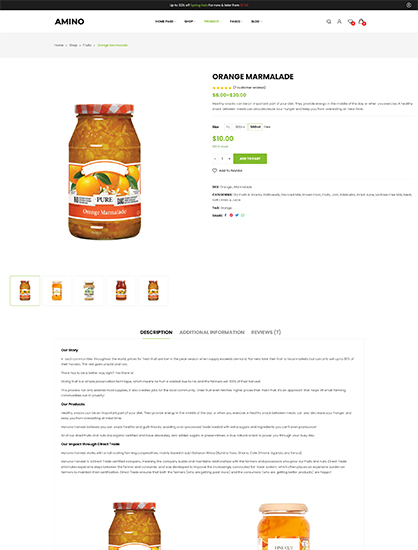Switch to Additional Information tab
The width and height of the screenshot is (418, 550).
[212, 332]
